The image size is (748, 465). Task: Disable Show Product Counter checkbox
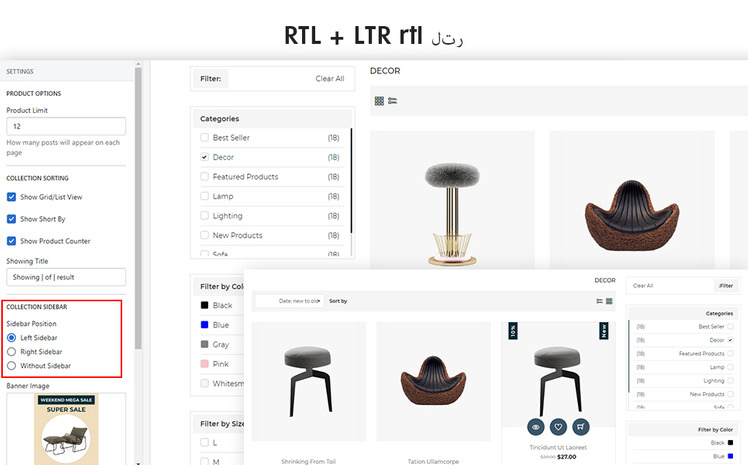click(11, 241)
